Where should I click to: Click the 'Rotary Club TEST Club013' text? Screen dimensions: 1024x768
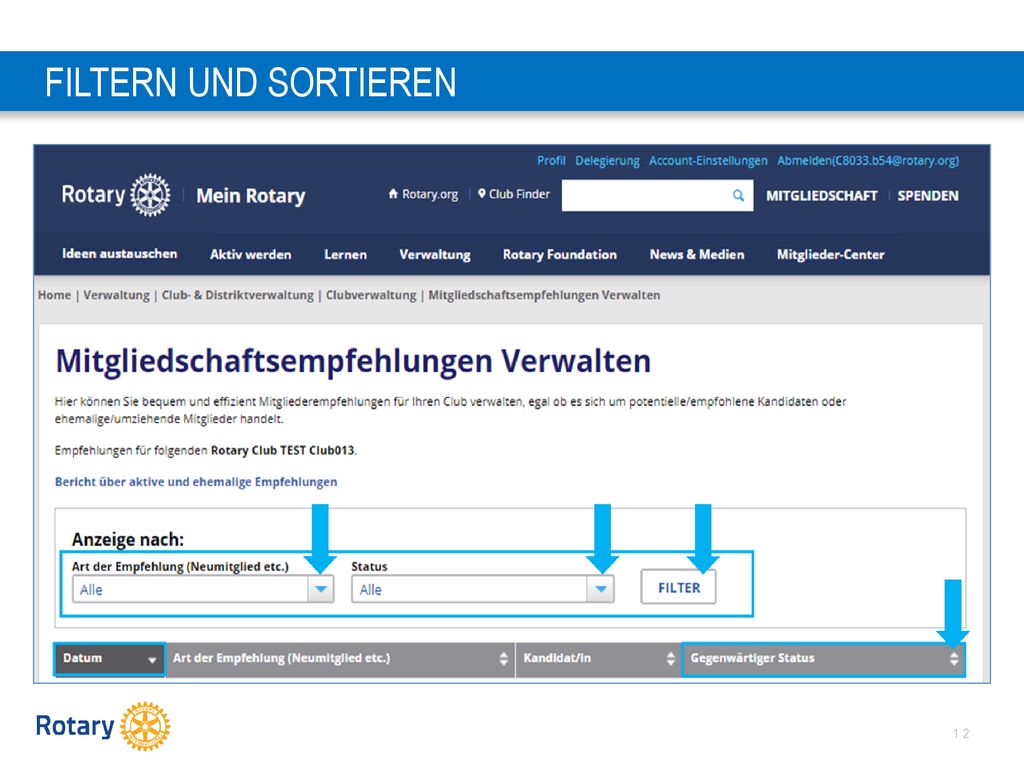pyautogui.click(x=283, y=451)
